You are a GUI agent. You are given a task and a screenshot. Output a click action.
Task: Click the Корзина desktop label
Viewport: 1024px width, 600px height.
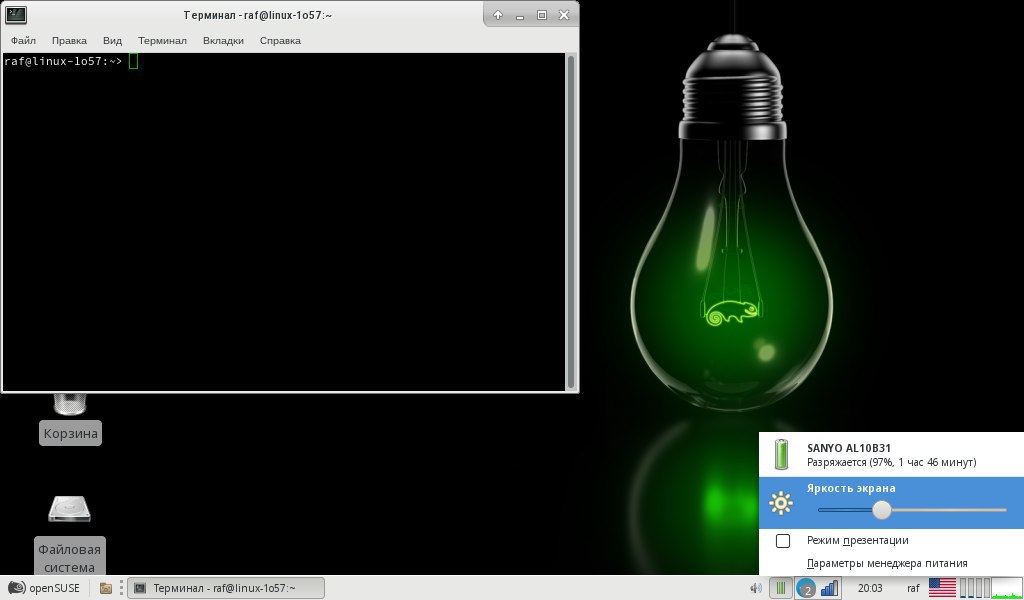71,434
